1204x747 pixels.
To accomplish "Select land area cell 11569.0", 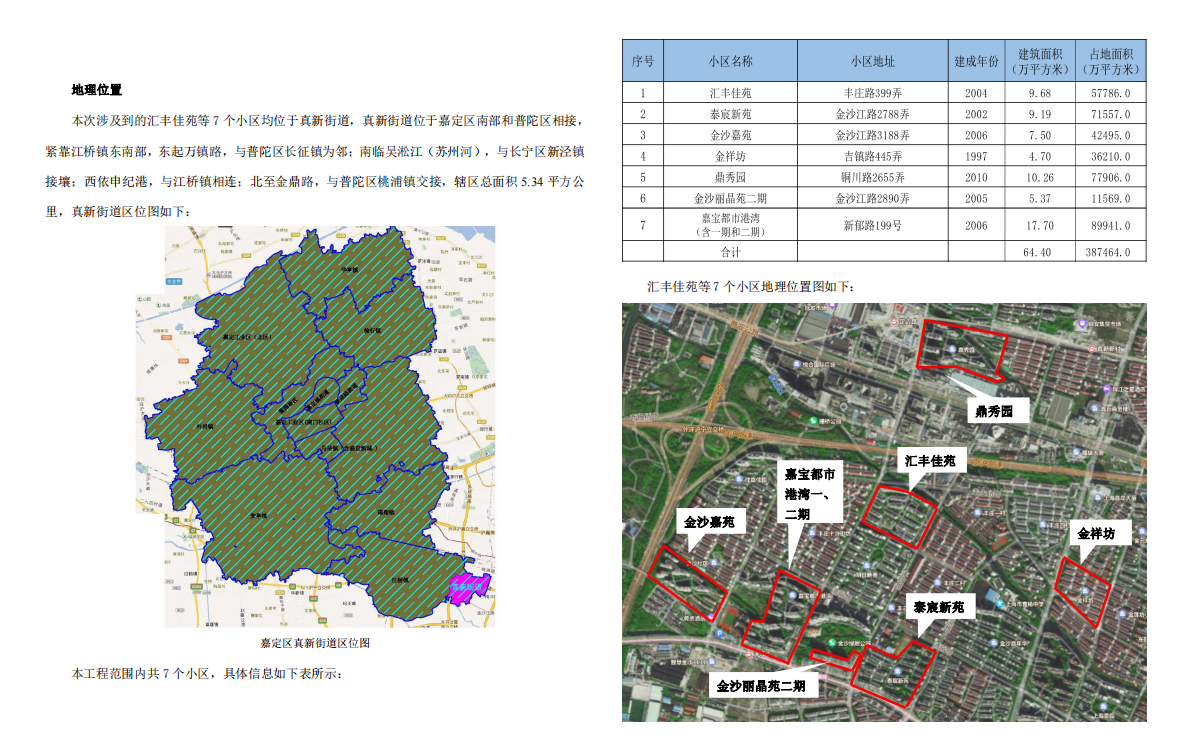I will click(x=1111, y=198).
